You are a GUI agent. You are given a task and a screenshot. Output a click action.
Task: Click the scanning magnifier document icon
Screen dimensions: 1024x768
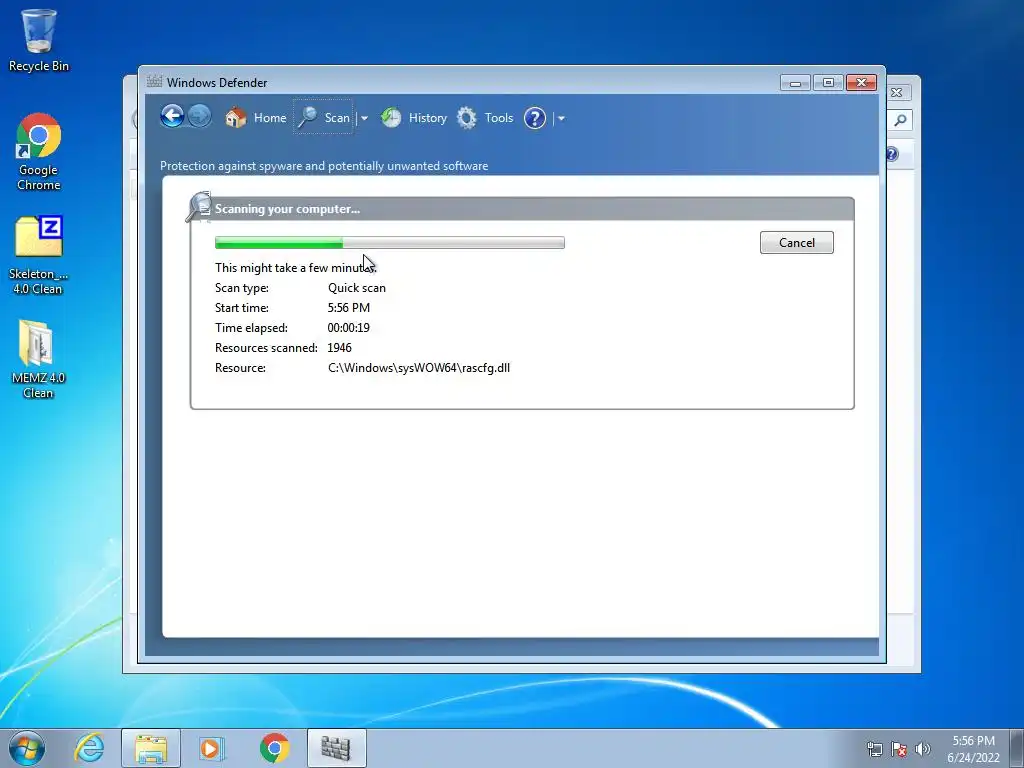tap(199, 206)
